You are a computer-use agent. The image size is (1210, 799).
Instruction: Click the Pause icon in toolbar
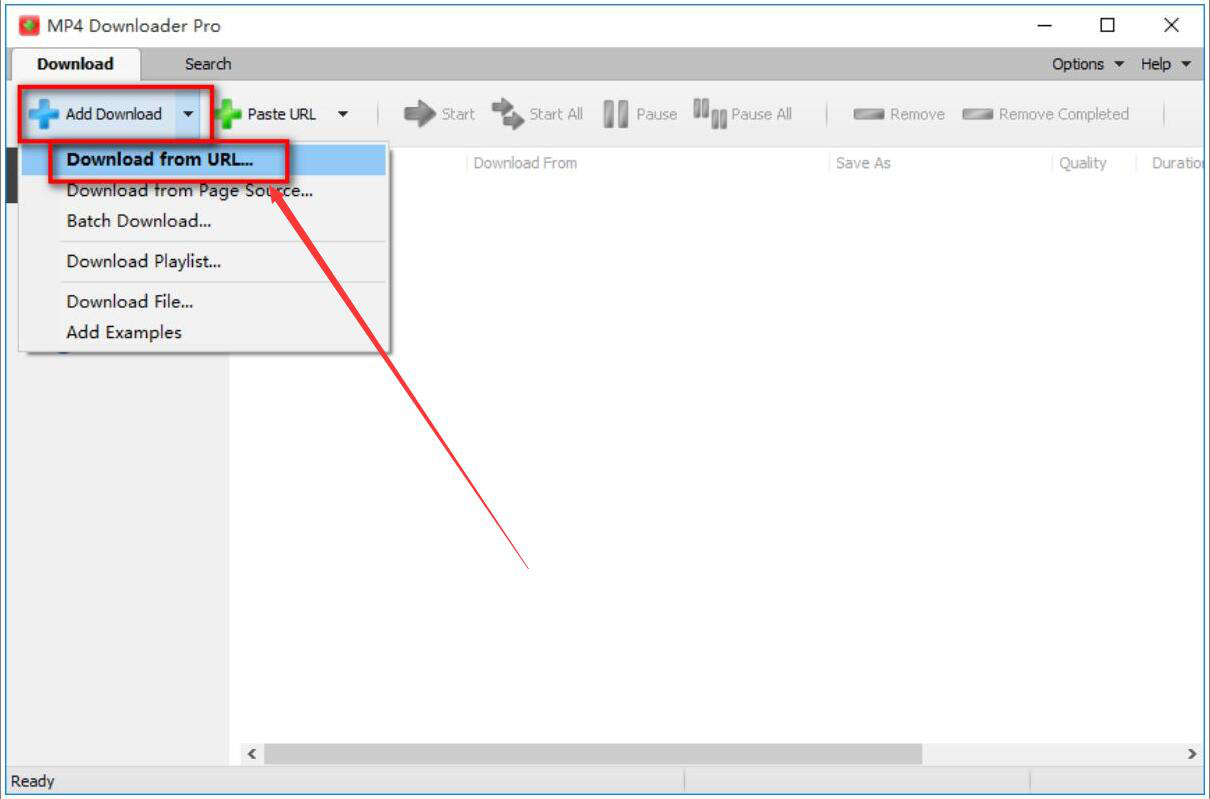click(616, 114)
